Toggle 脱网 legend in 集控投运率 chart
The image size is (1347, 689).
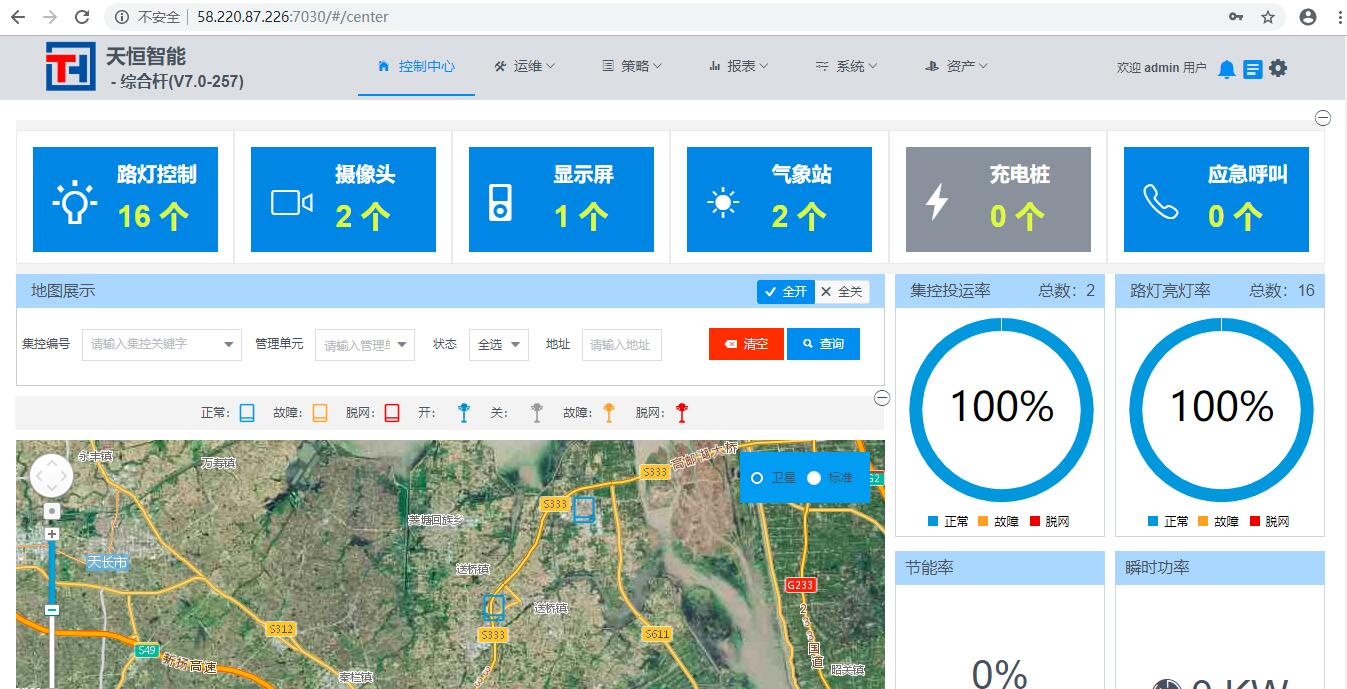pos(1049,522)
